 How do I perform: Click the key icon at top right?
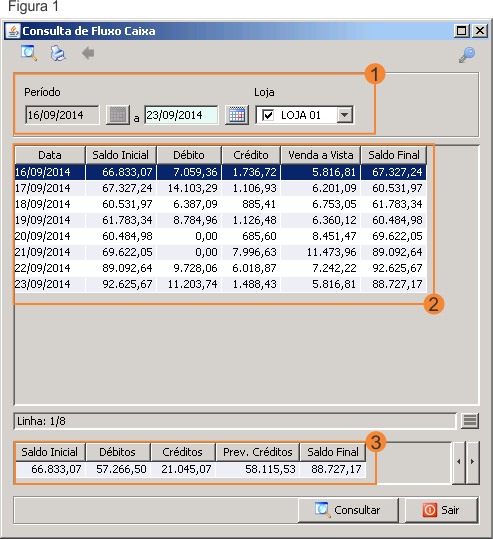pos(467,55)
